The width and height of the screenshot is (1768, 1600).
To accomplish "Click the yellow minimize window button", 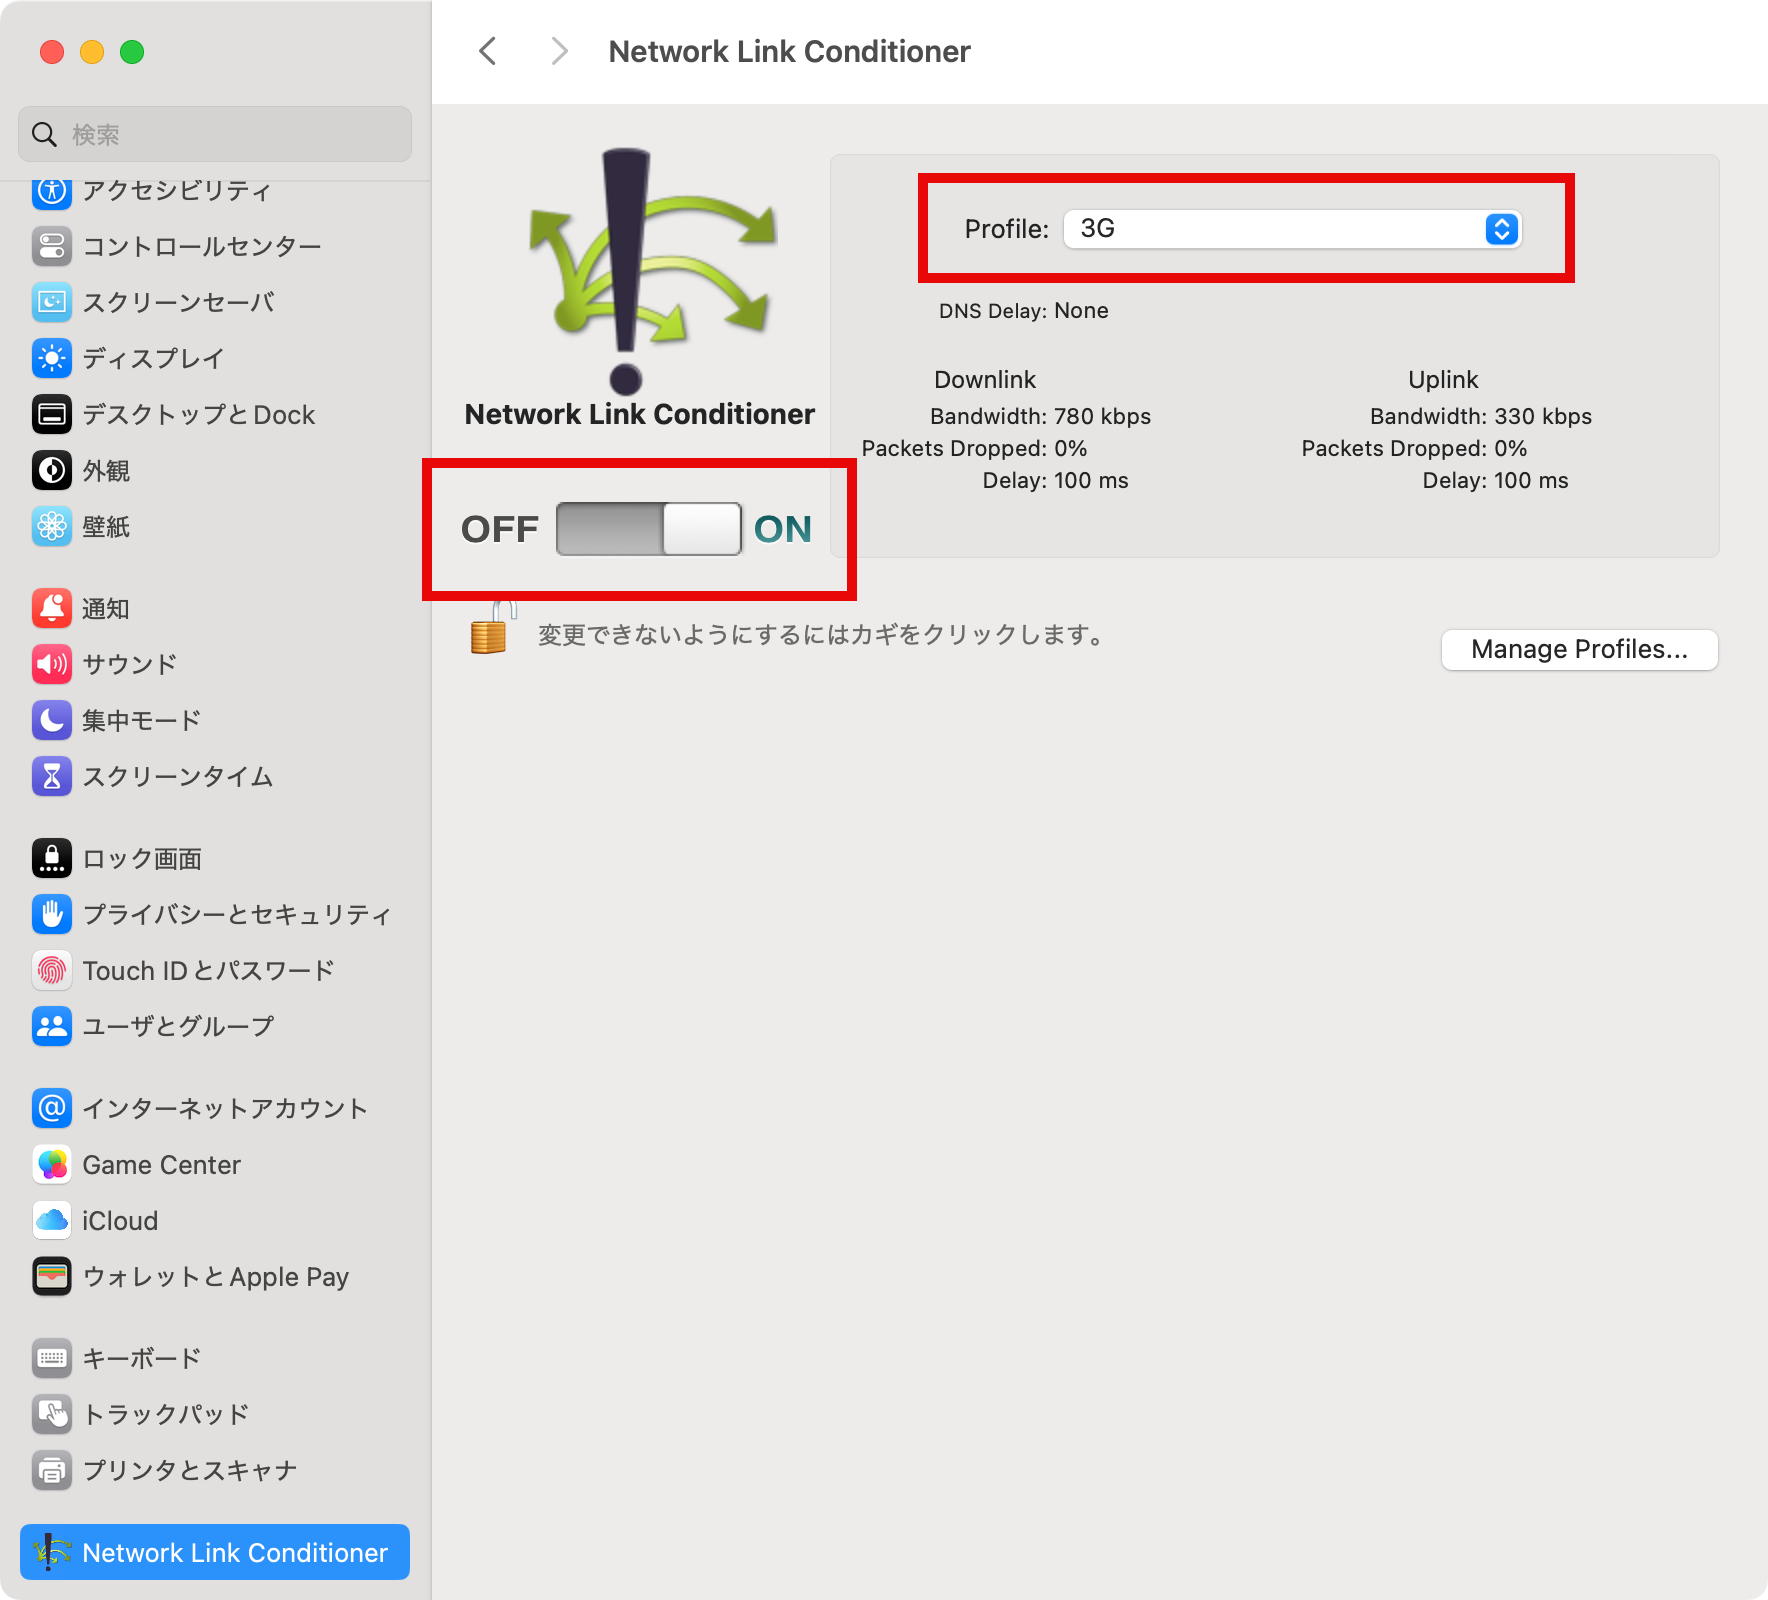I will (92, 52).
